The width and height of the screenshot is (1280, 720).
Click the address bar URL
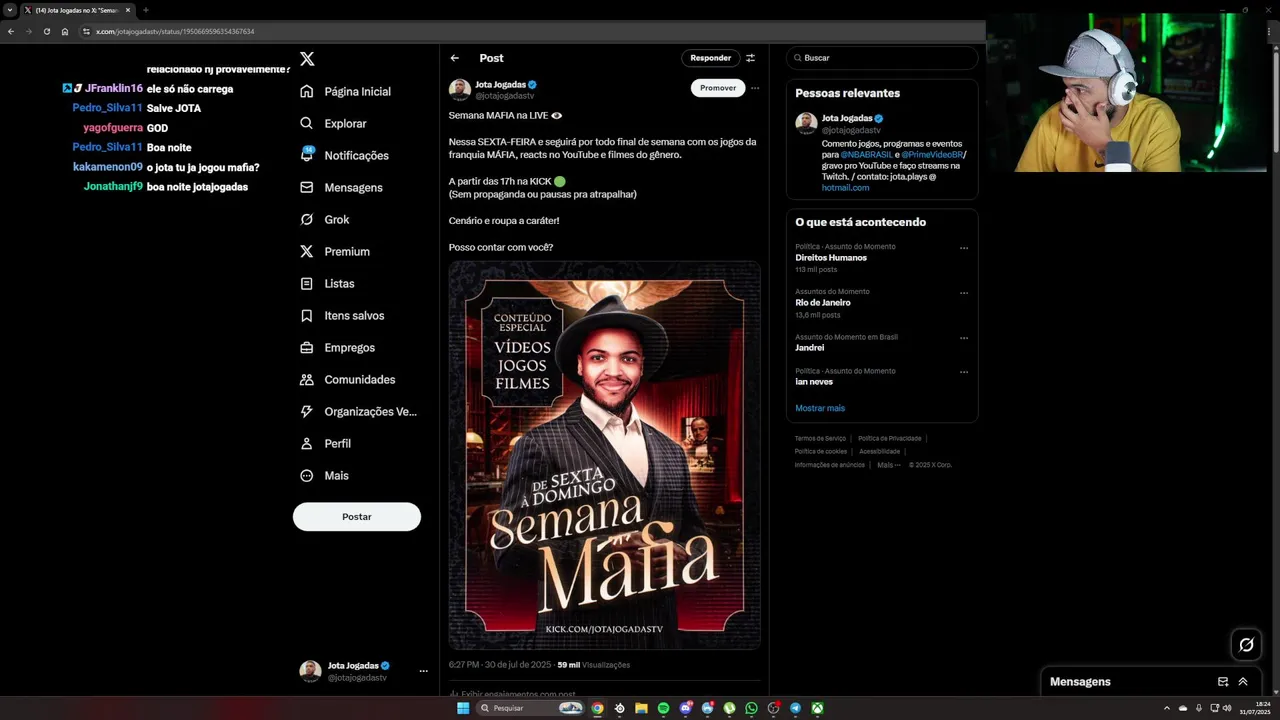(175, 31)
